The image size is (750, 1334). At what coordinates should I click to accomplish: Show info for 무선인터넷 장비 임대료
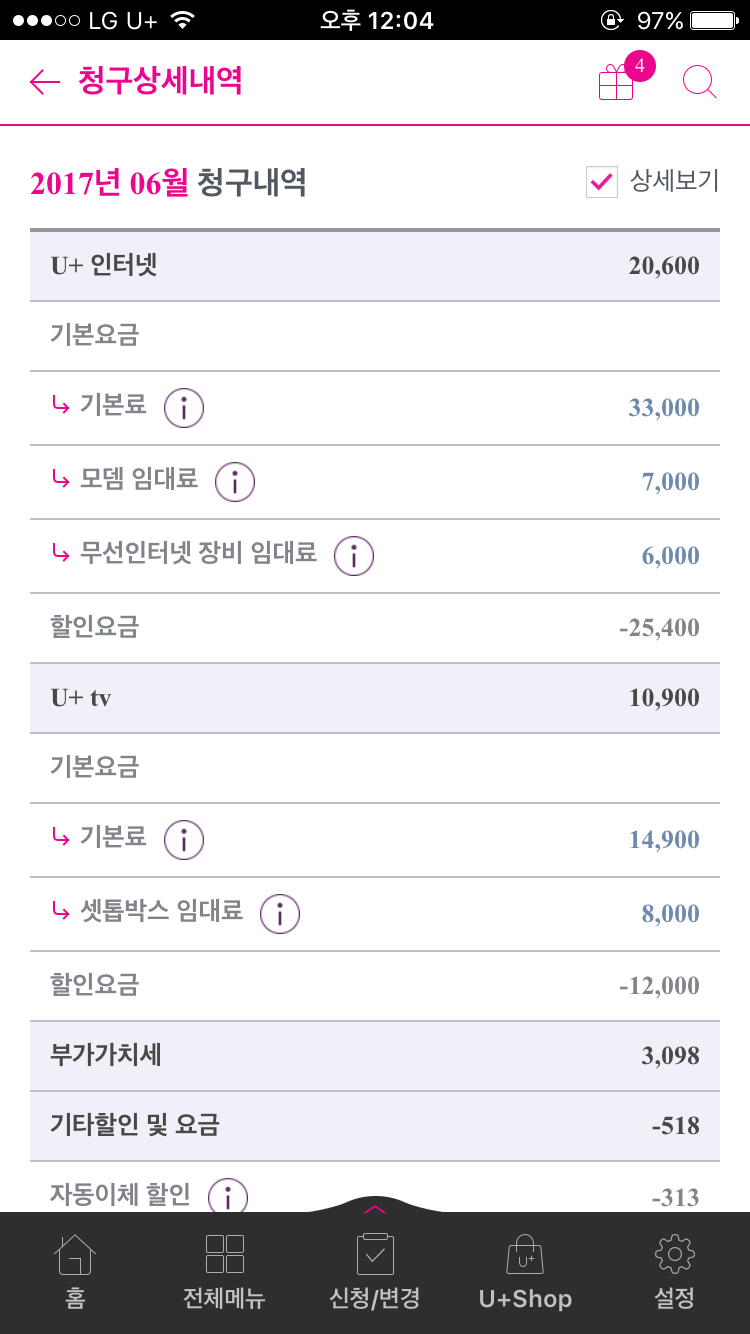pyautogui.click(x=354, y=555)
